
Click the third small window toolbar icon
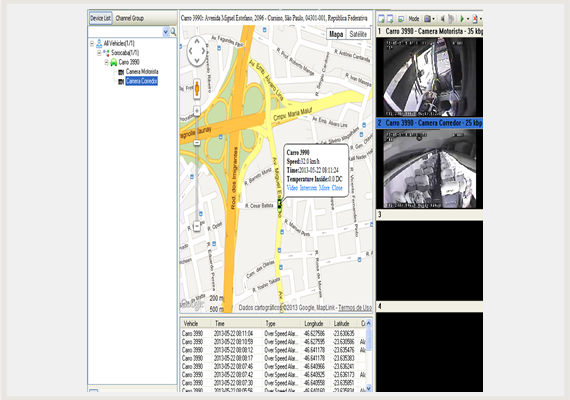tap(401, 19)
